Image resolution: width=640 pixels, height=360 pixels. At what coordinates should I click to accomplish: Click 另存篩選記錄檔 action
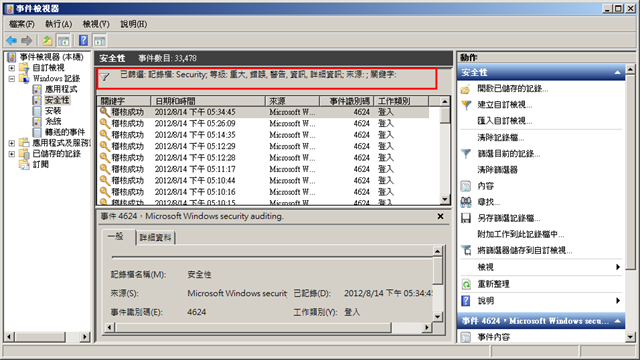509,218
